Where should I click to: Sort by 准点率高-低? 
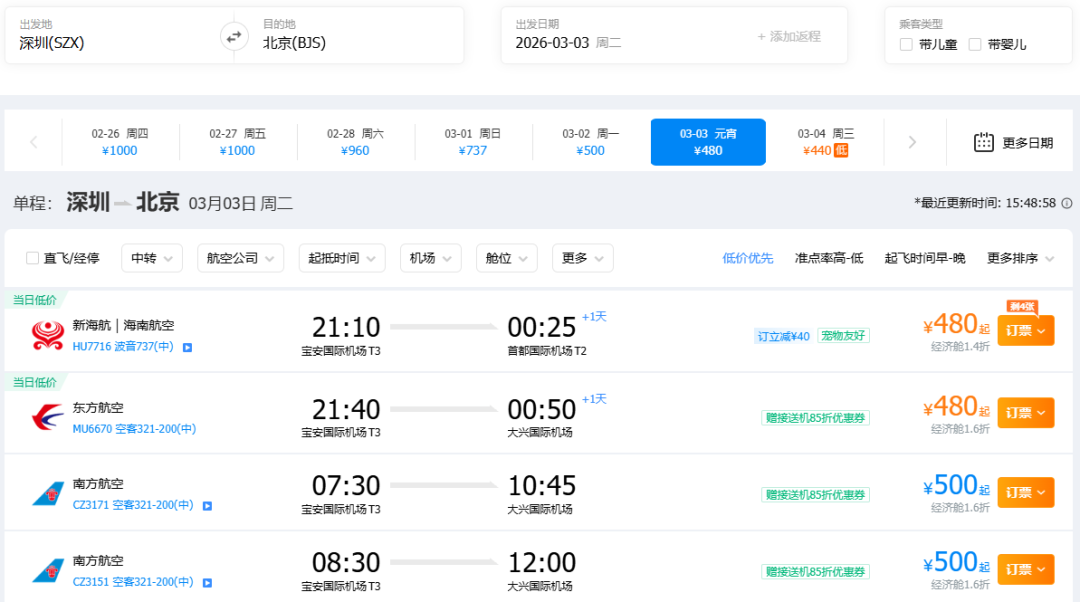[x=828, y=258]
